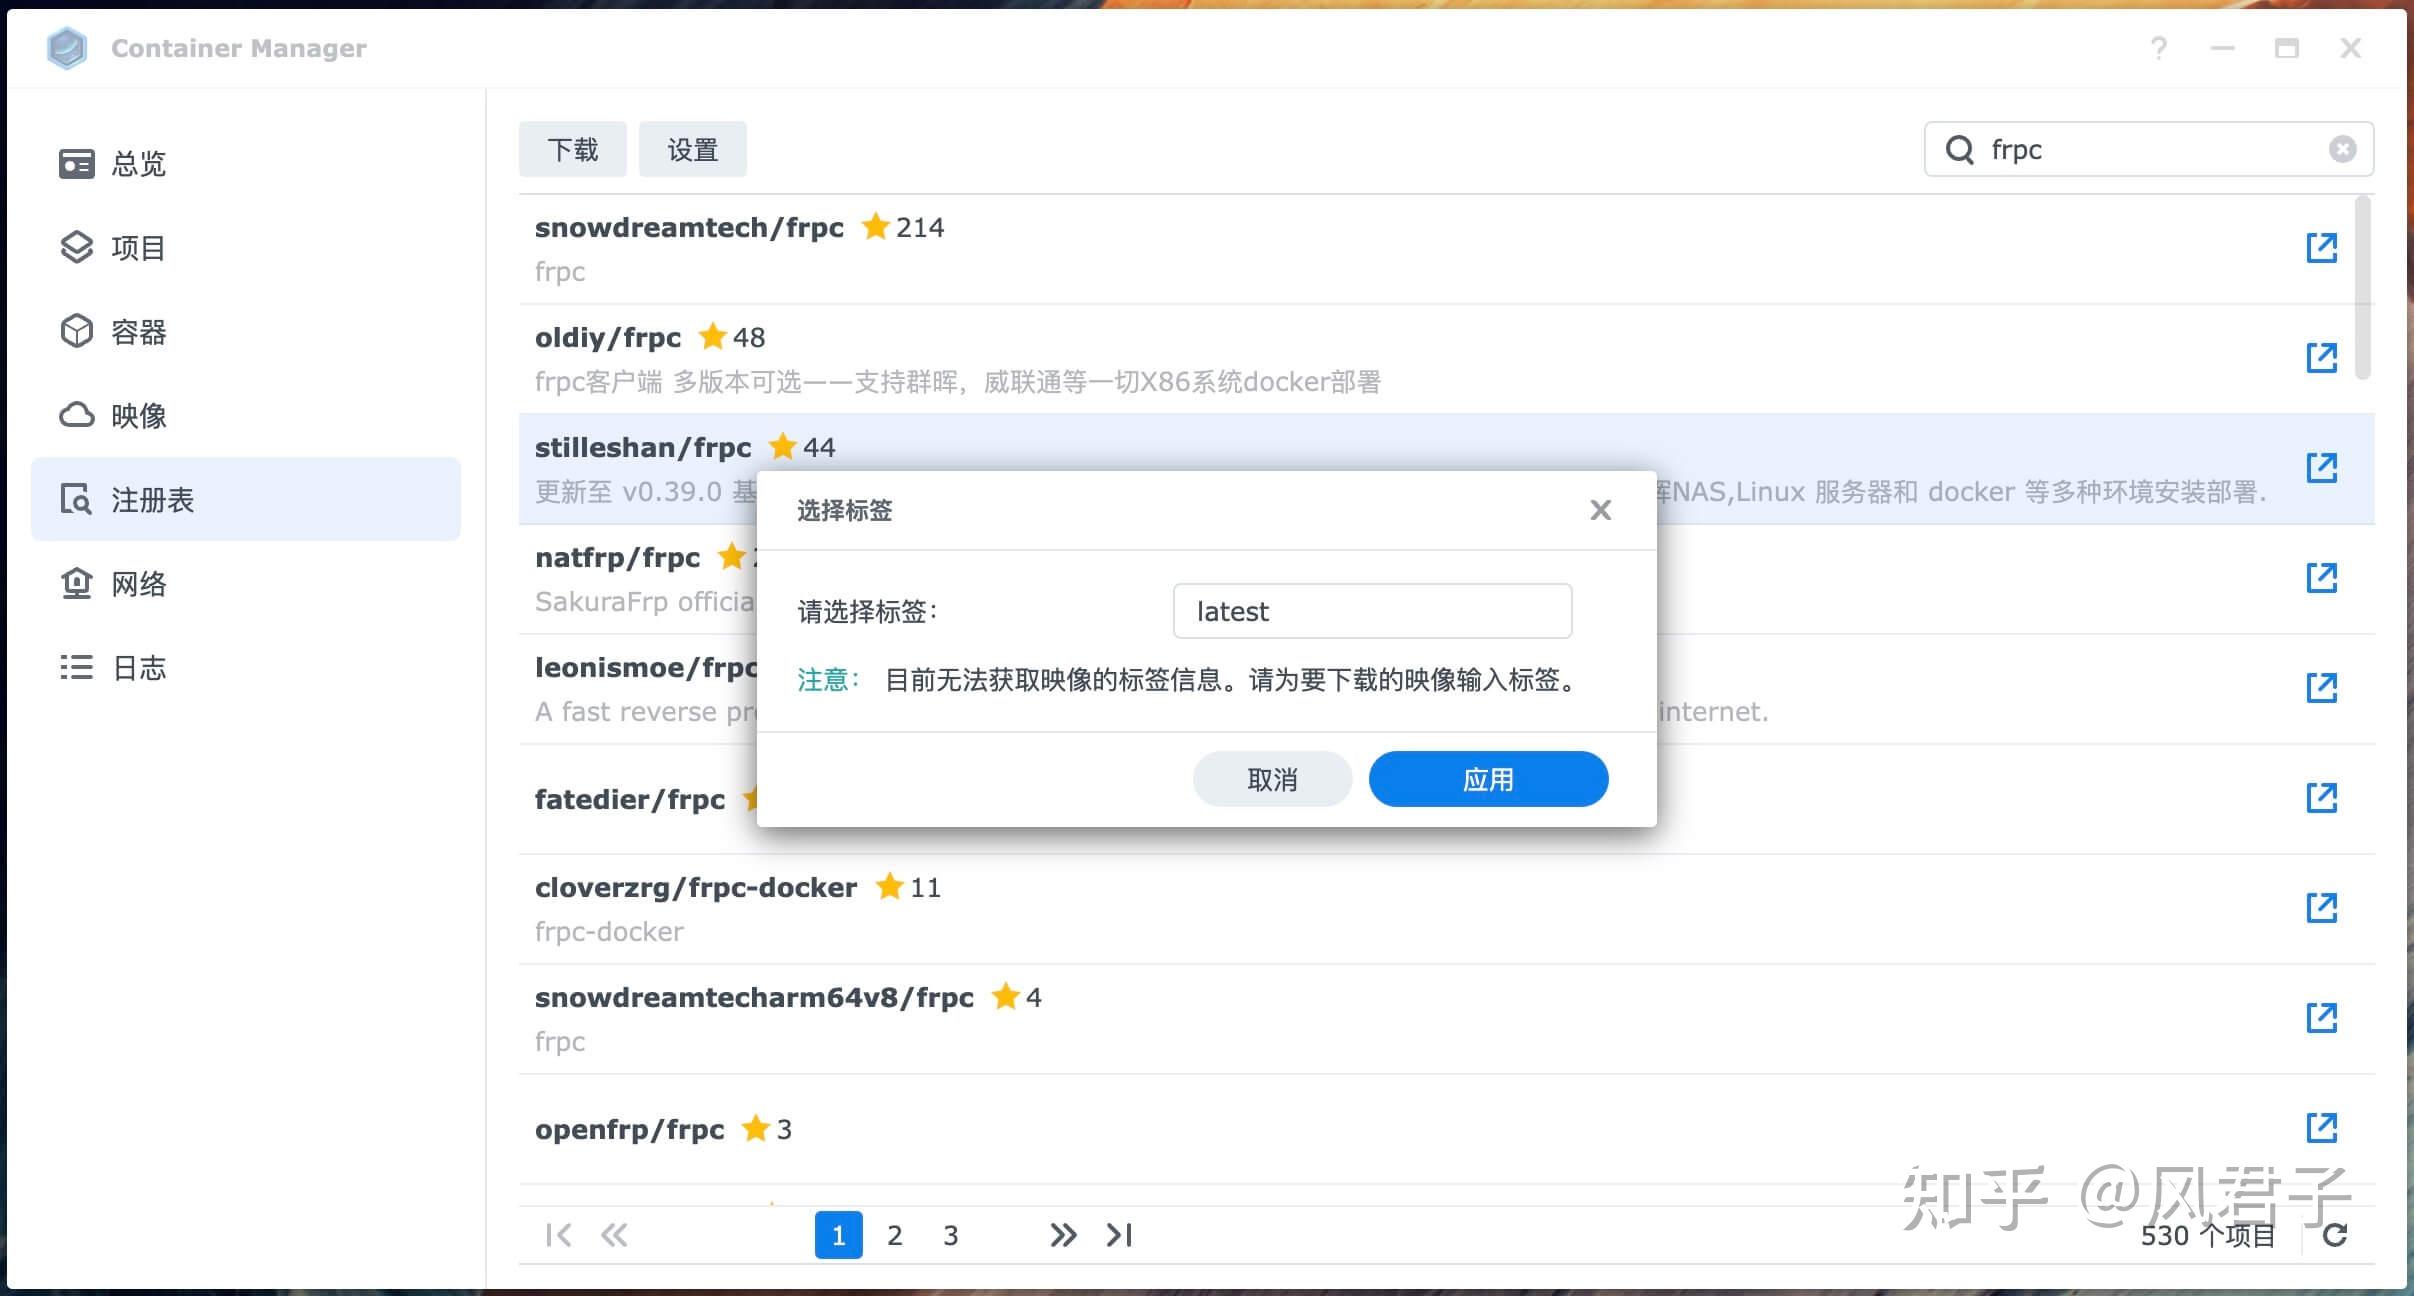Skip forward with double-arrow pagination

1062,1235
